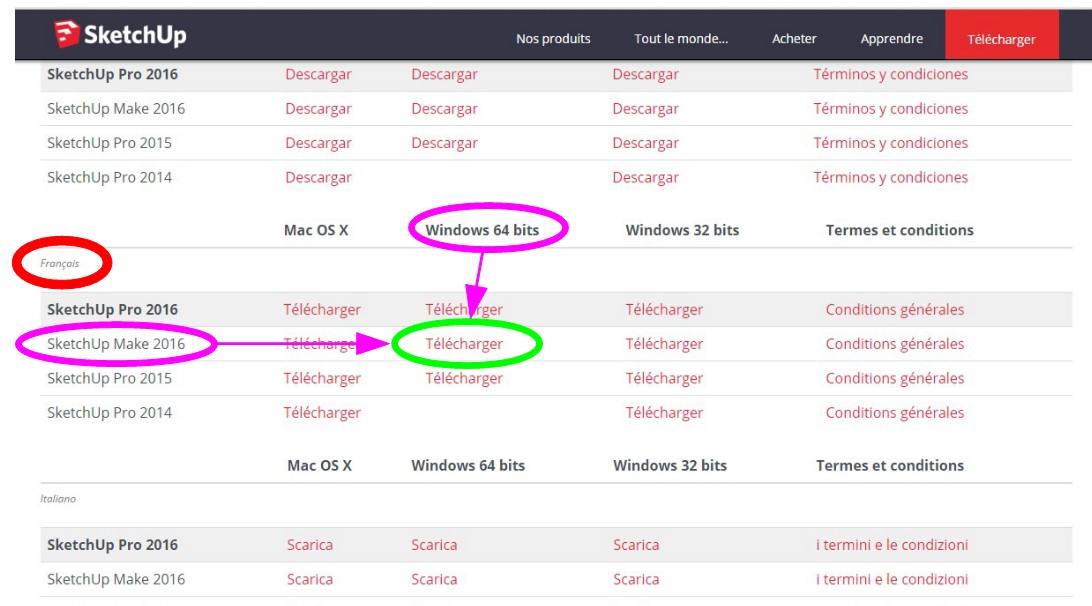Click Scarica under Windows 32 bits for SketchUp Make 2016
The image size is (1092, 606).
point(636,579)
